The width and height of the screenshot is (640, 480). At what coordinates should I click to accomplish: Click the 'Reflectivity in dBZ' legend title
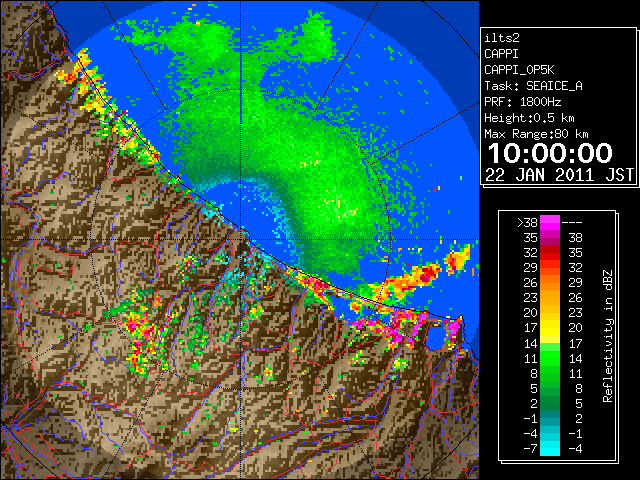click(x=608, y=336)
